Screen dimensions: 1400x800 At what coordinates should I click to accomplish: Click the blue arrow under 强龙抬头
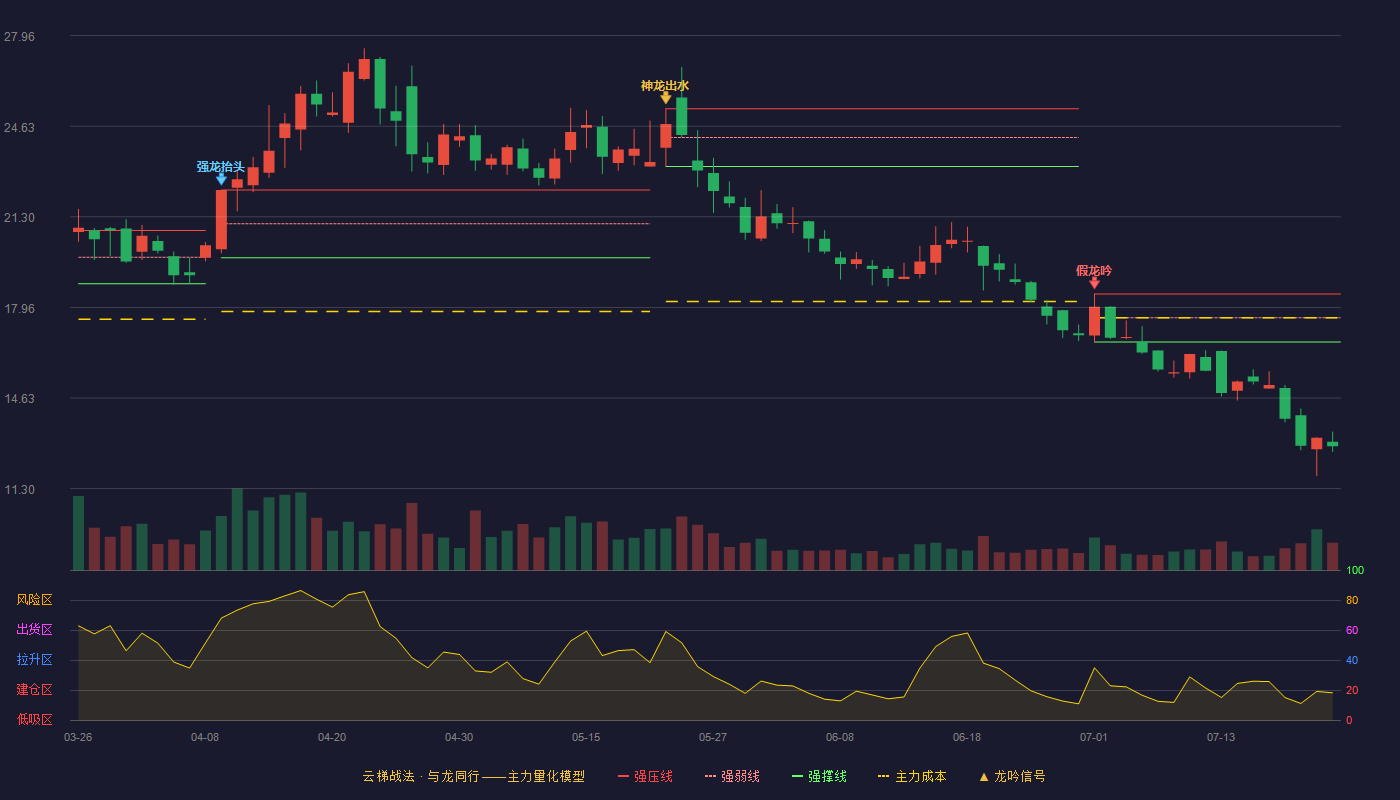[x=221, y=179]
